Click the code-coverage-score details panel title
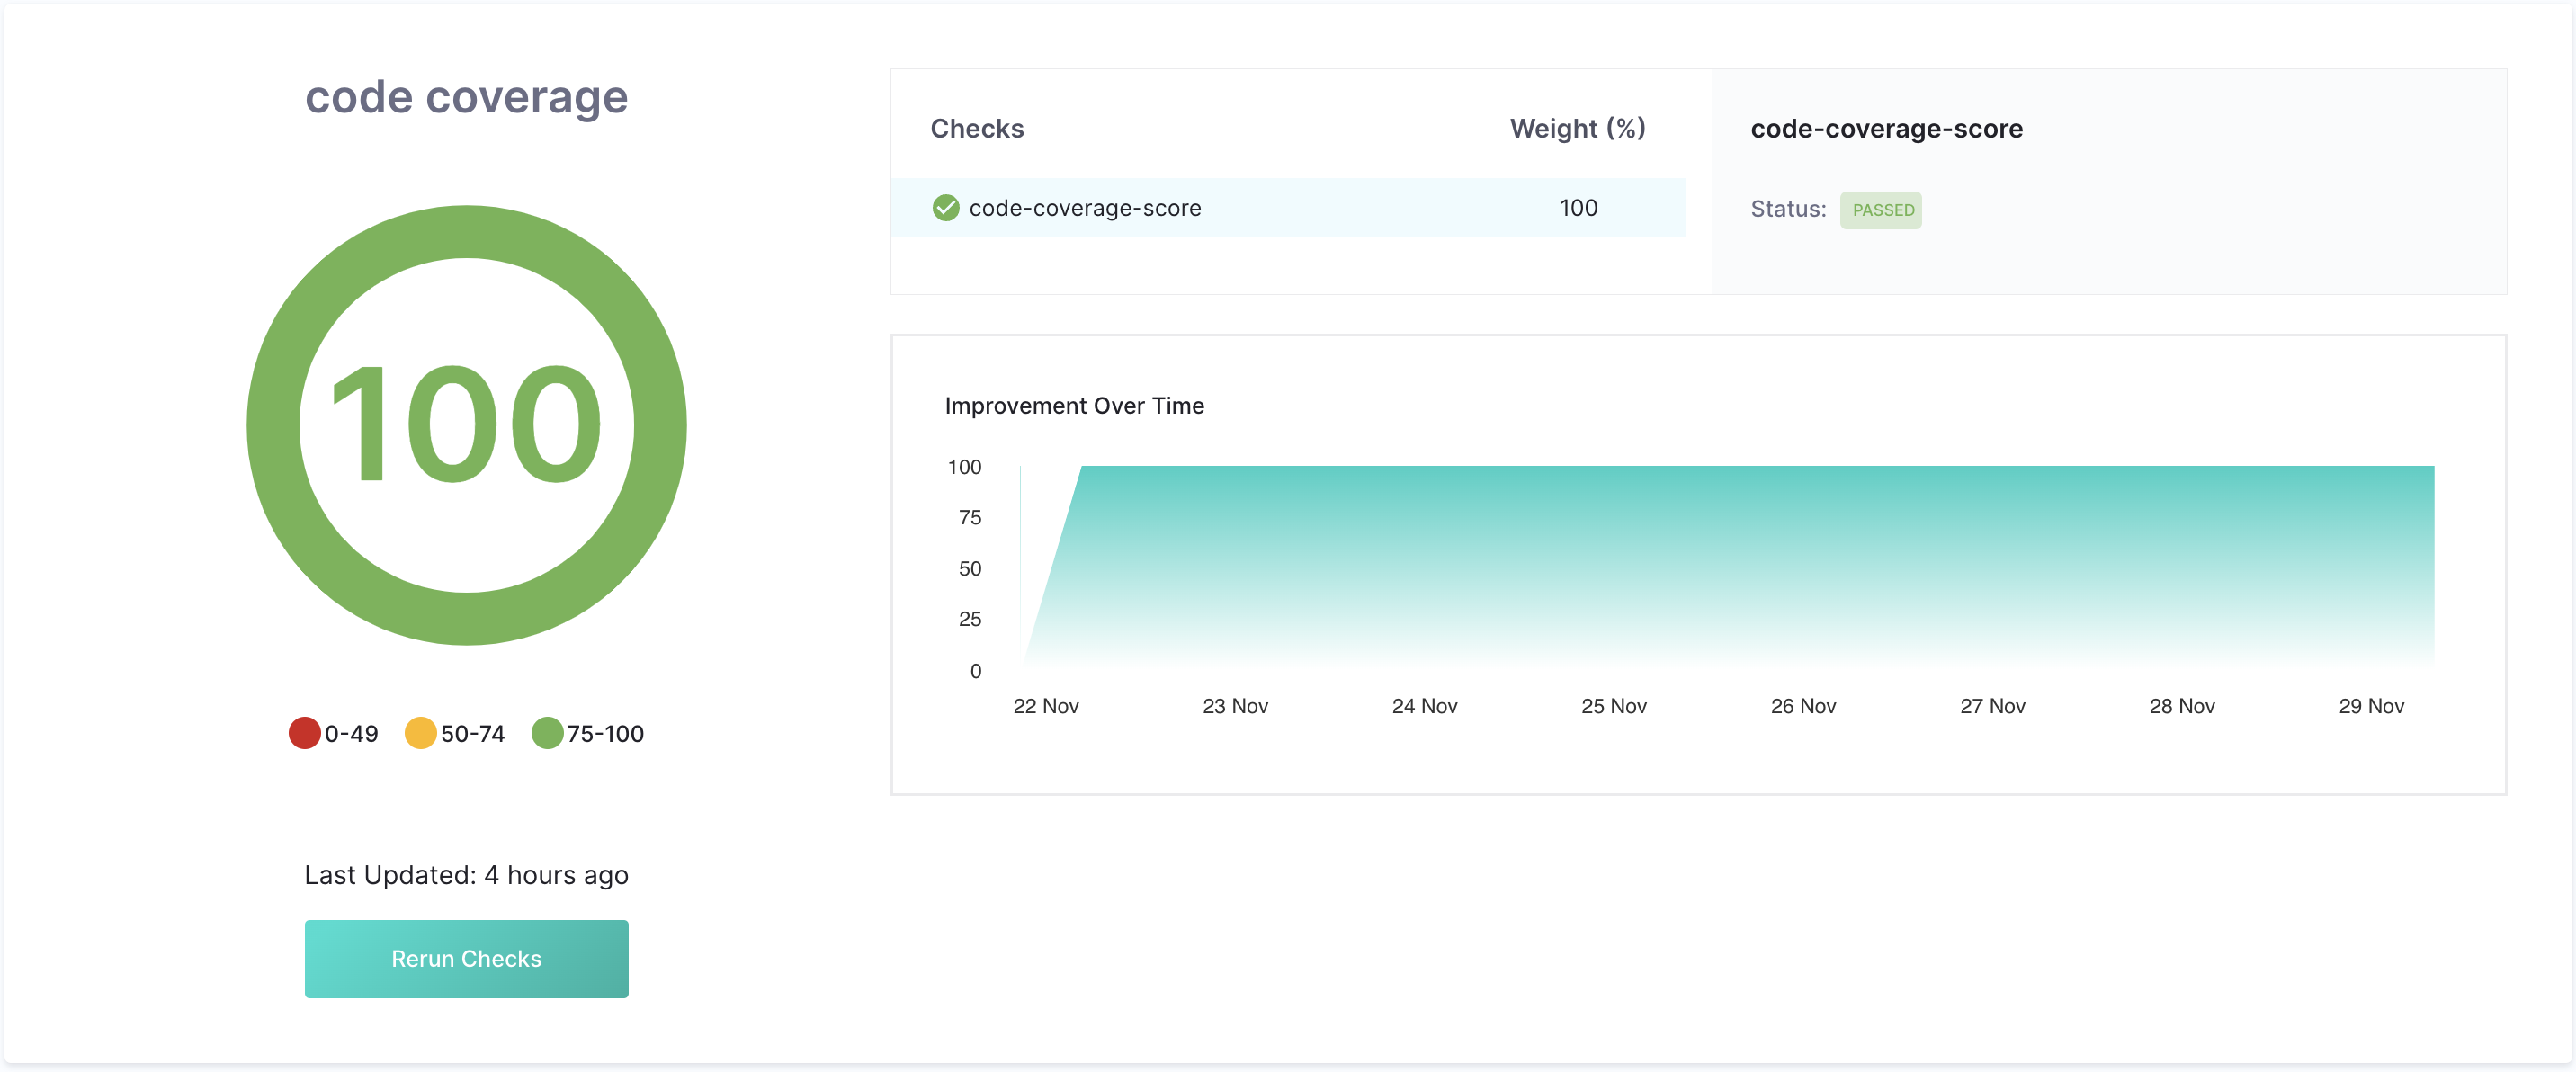The image size is (2576, 1072). [x=1885, y=129]
